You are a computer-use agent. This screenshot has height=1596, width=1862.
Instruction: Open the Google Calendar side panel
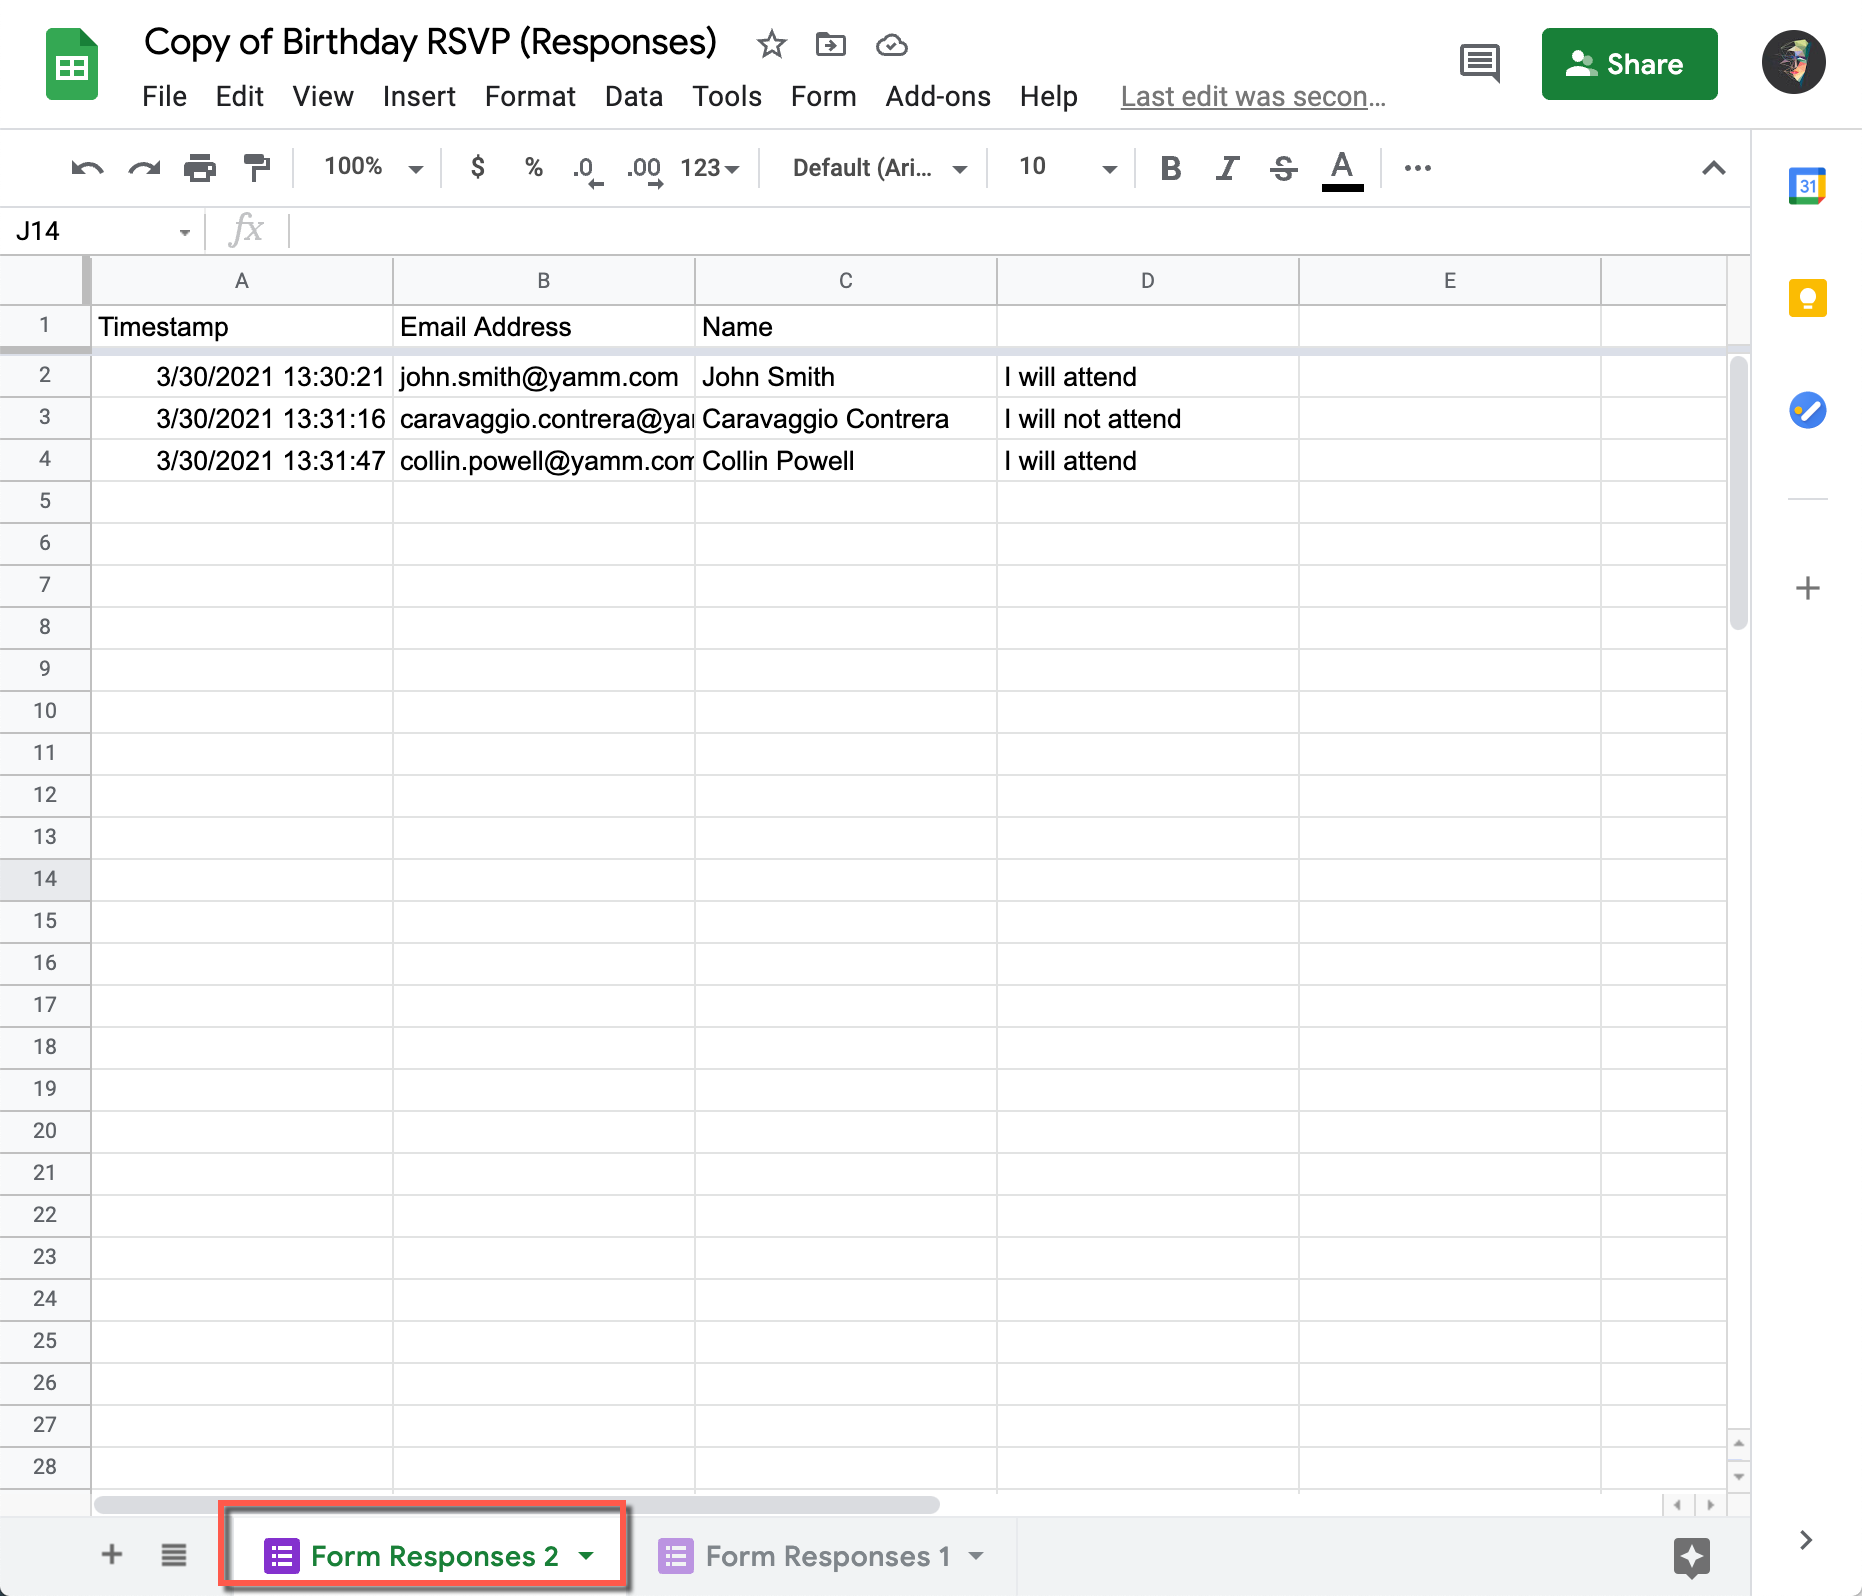point(1807,186)
